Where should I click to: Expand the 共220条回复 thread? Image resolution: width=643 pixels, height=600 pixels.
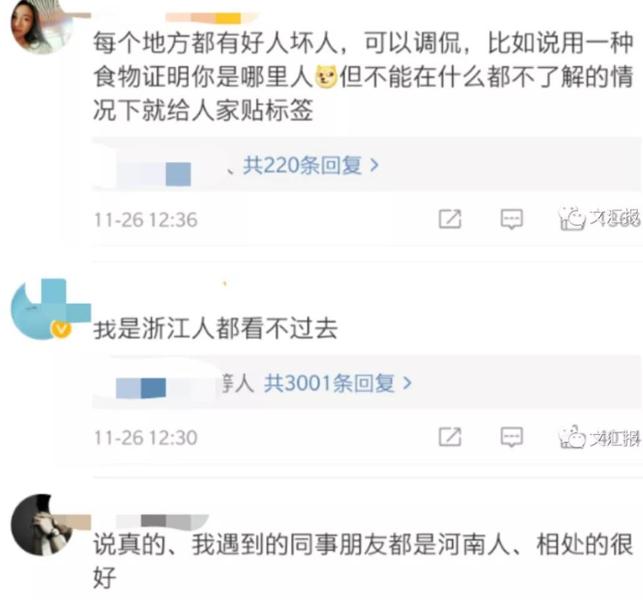click(310, 165)
